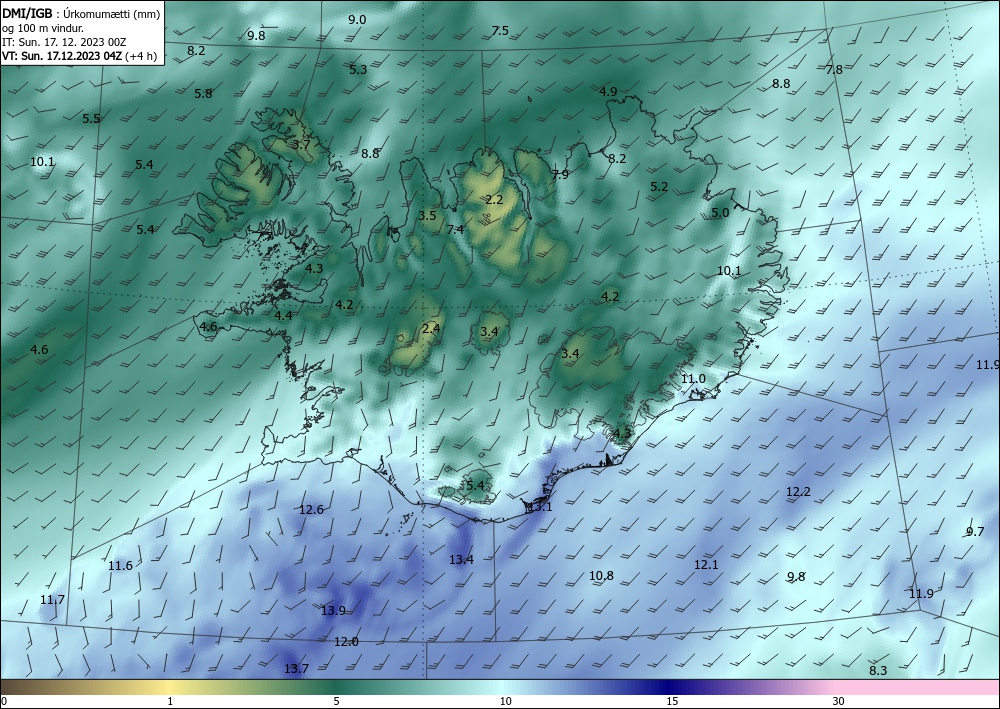Click the precipitation value 9.0
The height and width of the screenshot is (709, 1000).
click(x=357, y=20)
